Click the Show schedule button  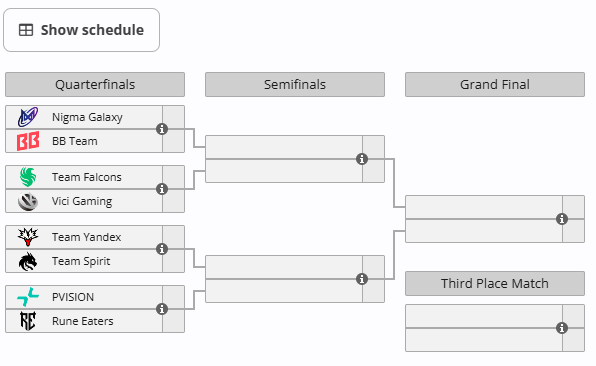[81, 30]
